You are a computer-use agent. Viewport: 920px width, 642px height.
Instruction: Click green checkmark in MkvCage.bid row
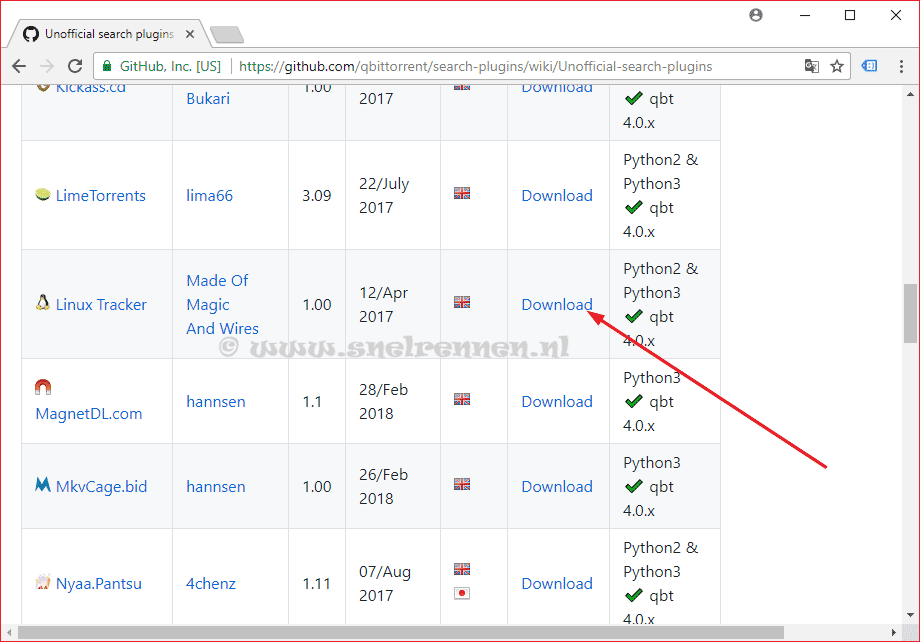634,486
